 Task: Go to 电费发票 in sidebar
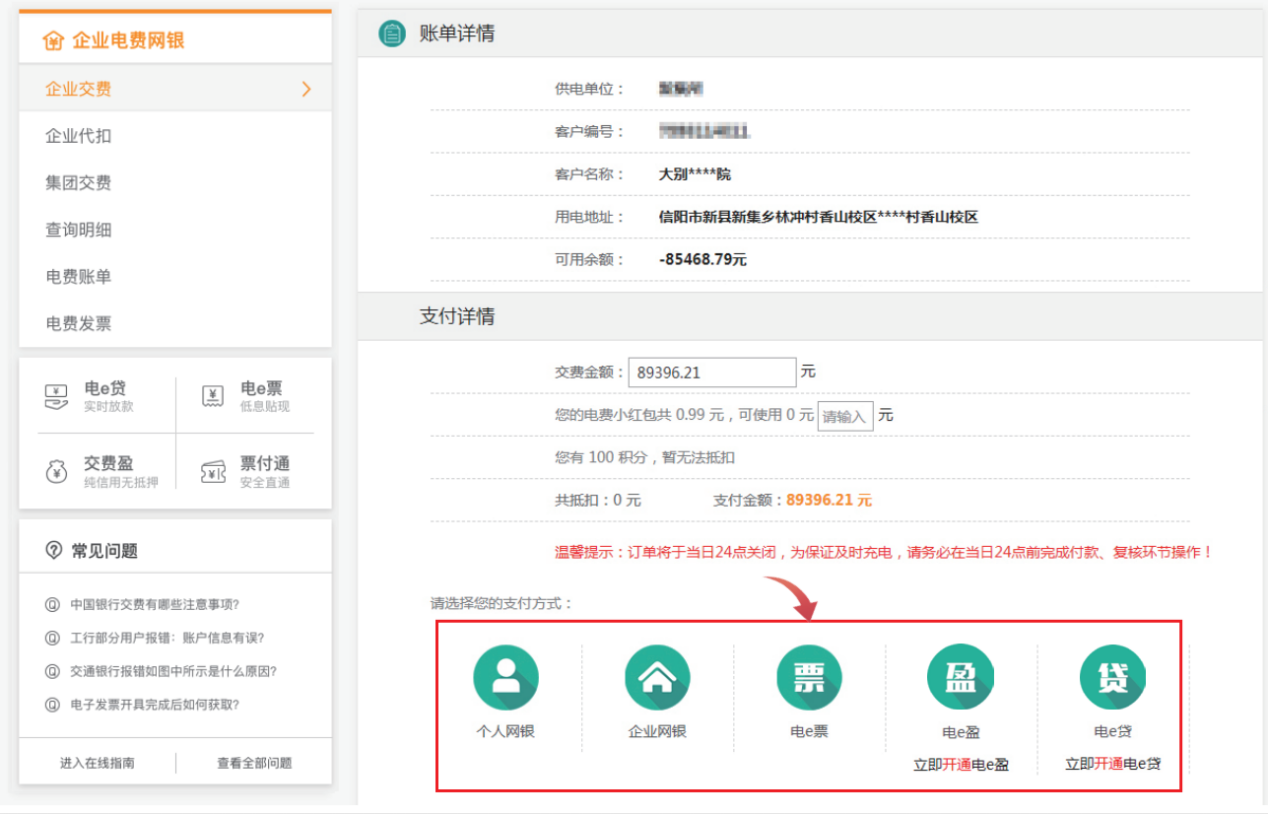(78, 324)
